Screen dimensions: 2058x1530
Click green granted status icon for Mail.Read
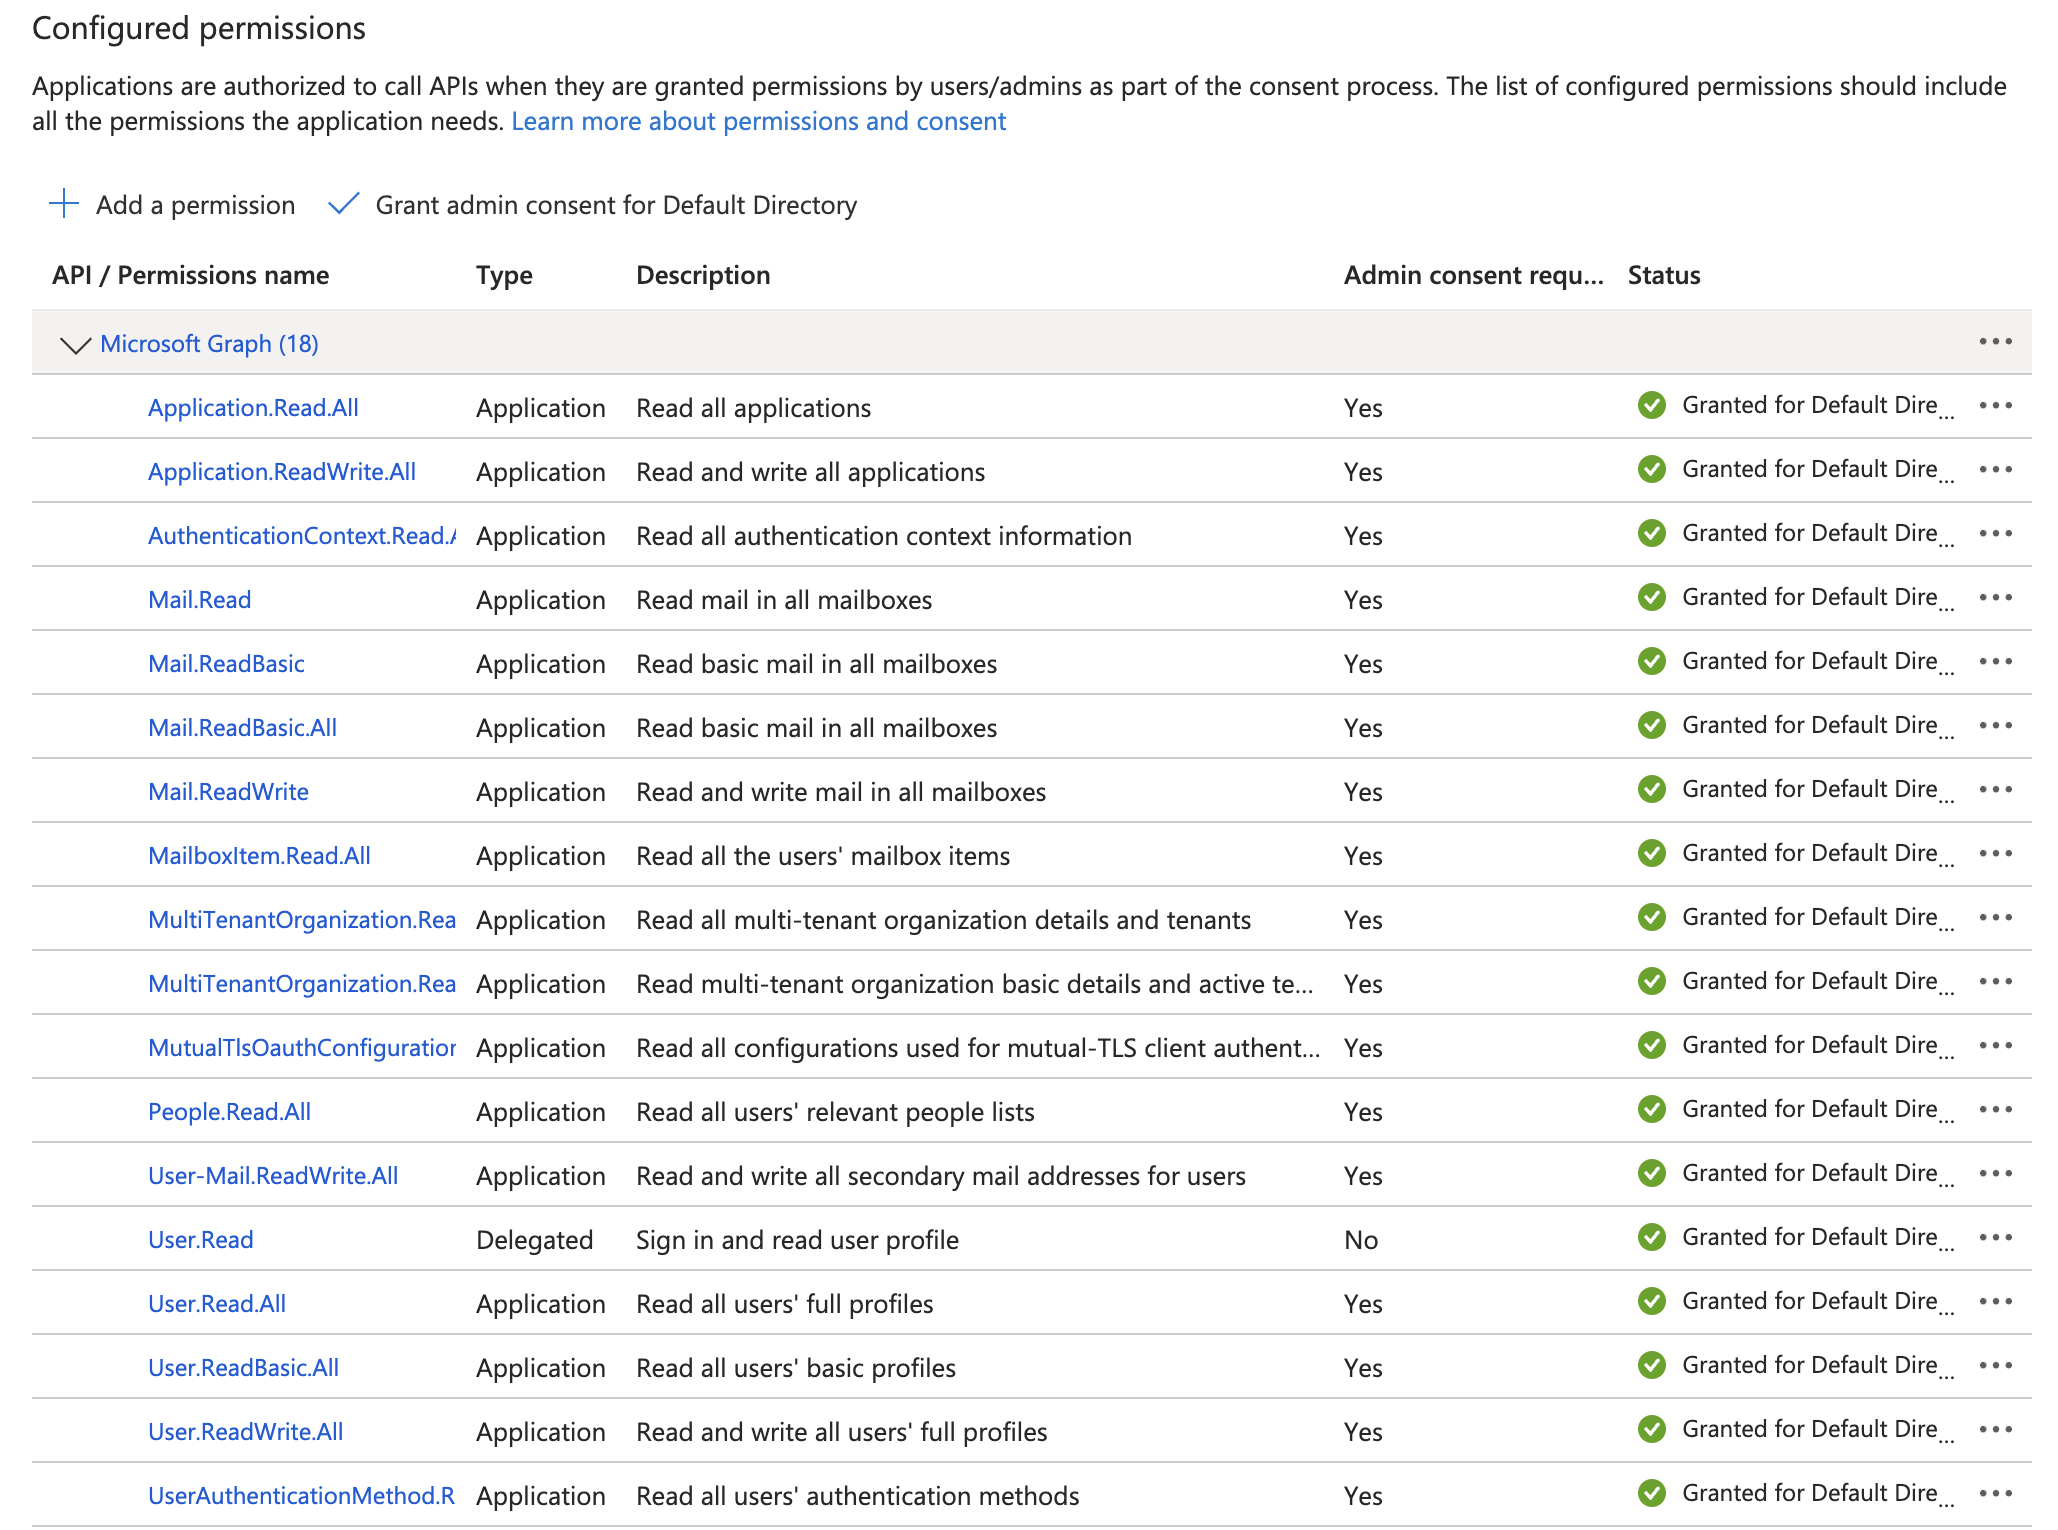[1652, 598]
